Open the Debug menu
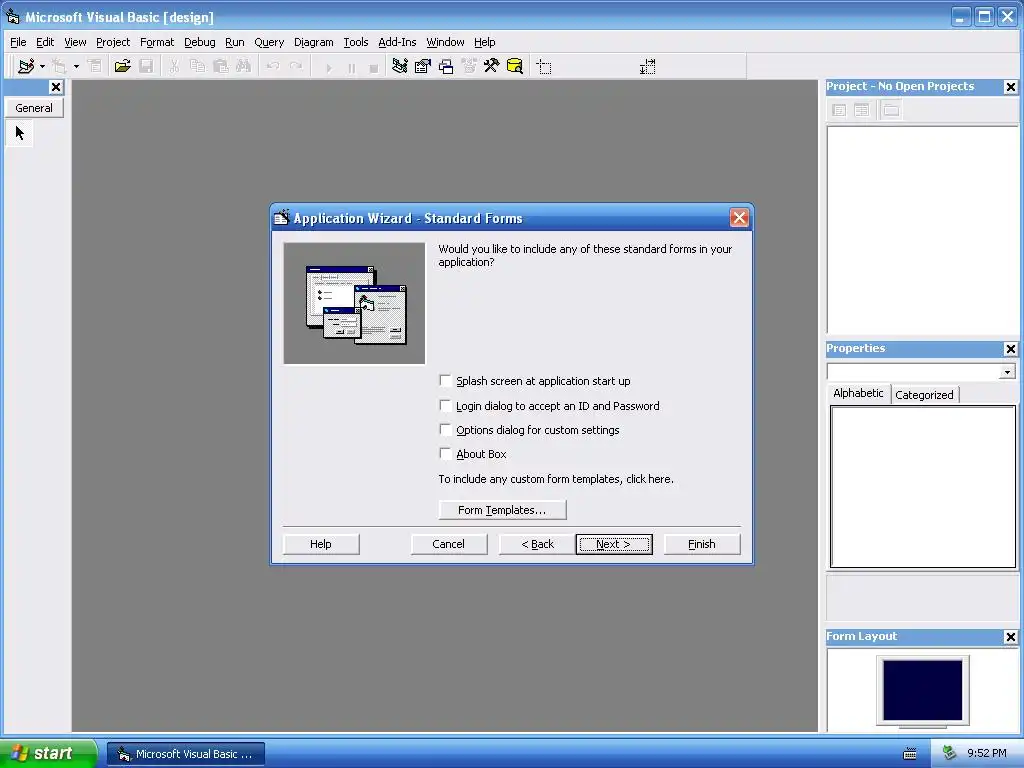The height and width of the screenshot is (768, 1024). [x=200, y=42]
